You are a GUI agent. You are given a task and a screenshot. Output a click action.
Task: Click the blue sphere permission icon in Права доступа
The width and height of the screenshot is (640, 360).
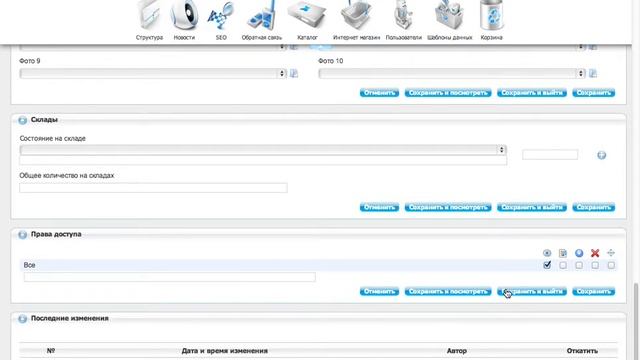(579, 253)
